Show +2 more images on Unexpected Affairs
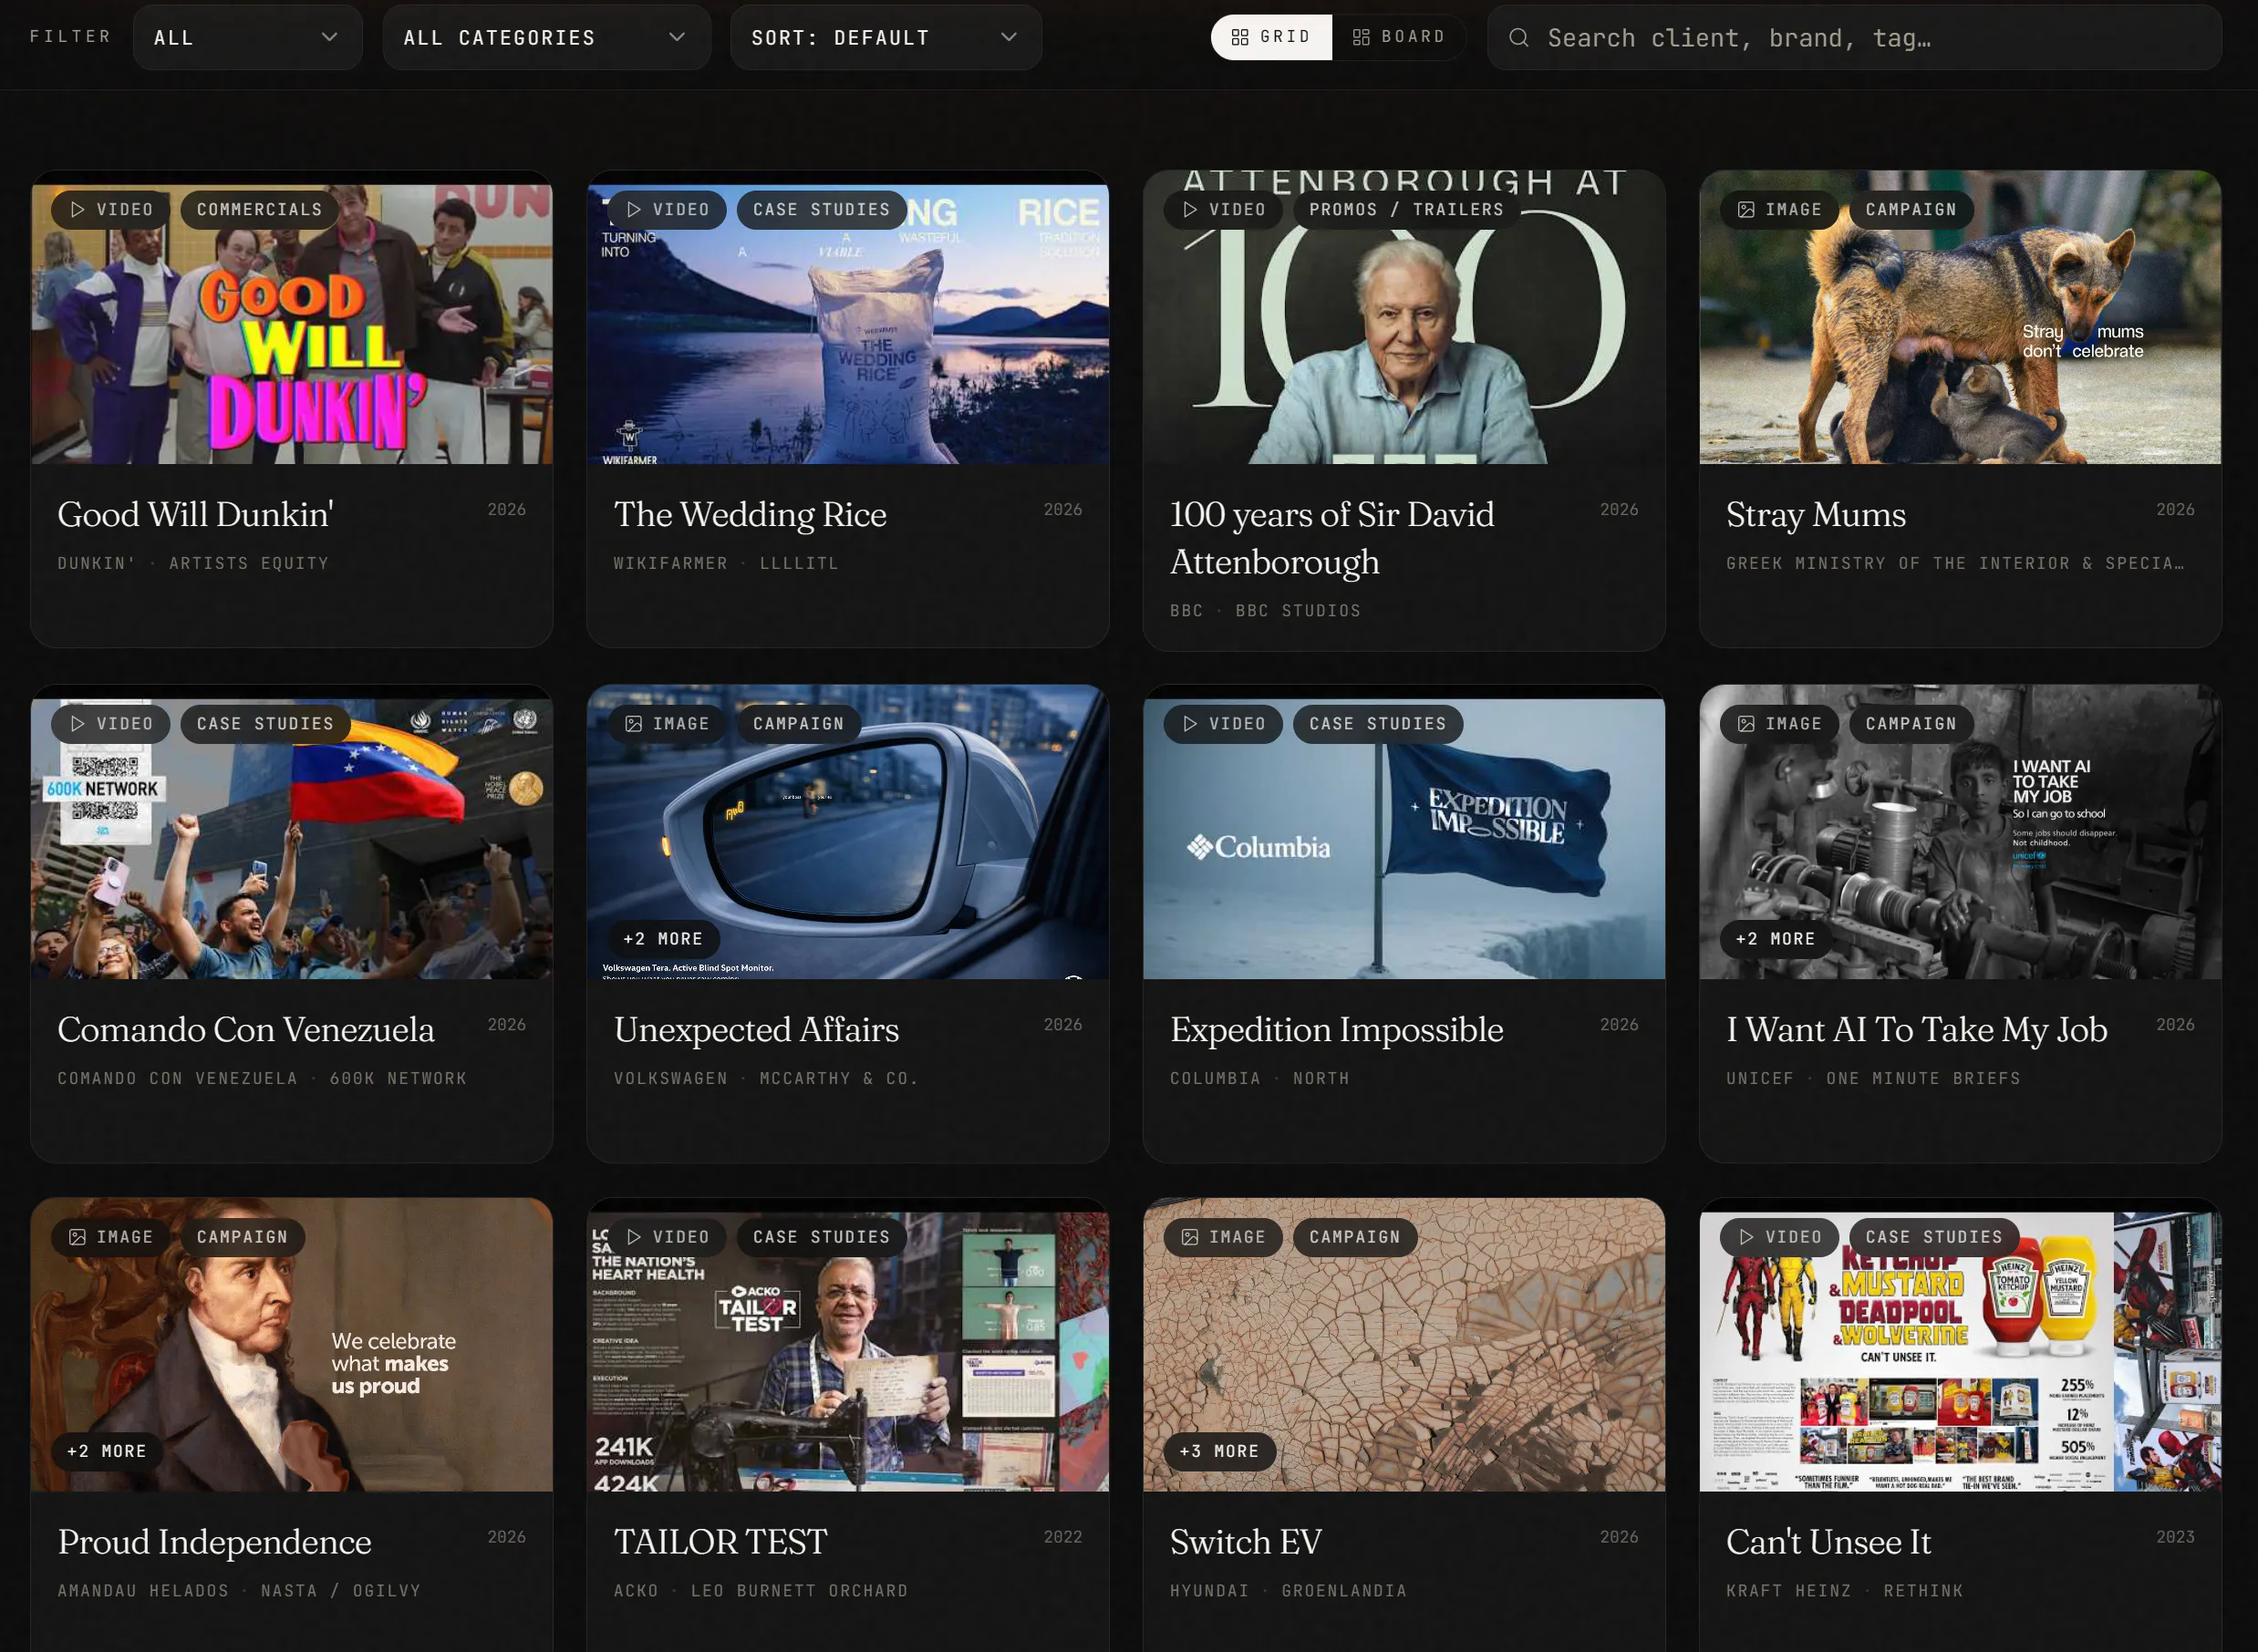Screen dimensions: 2258x1652 click(x=663, y=938)
